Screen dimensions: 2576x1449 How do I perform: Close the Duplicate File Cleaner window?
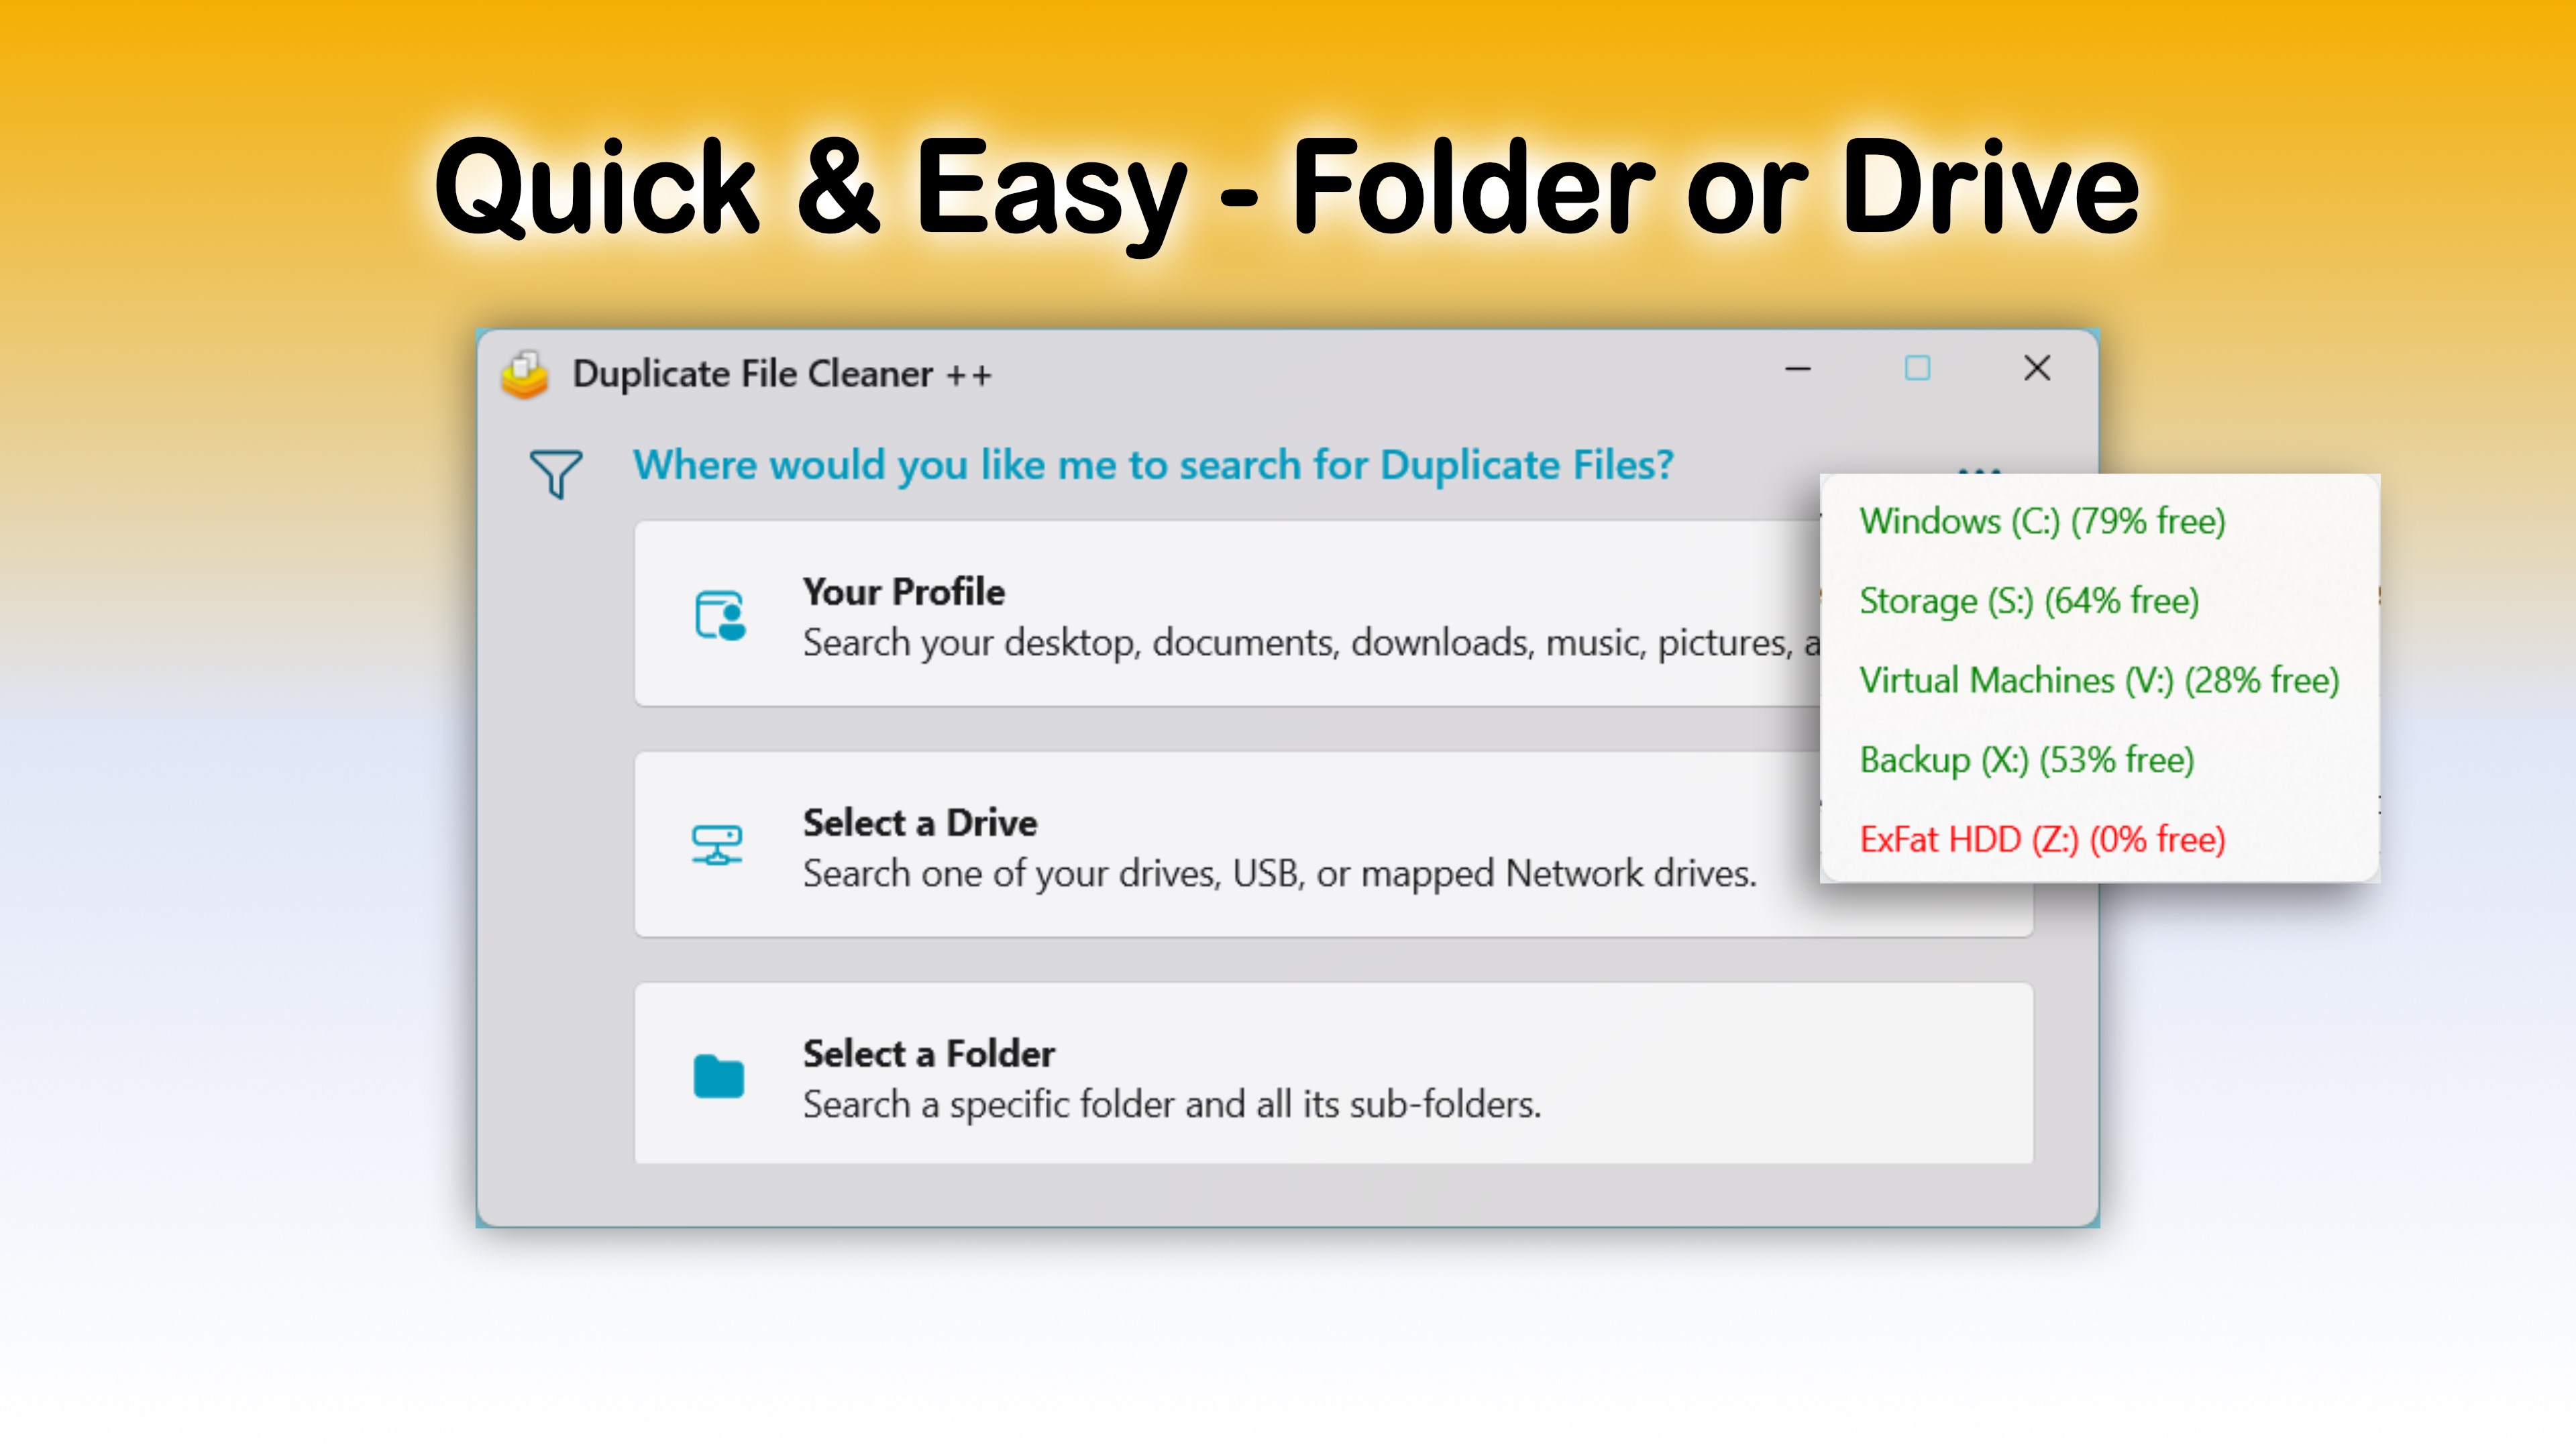[2037, 369]
